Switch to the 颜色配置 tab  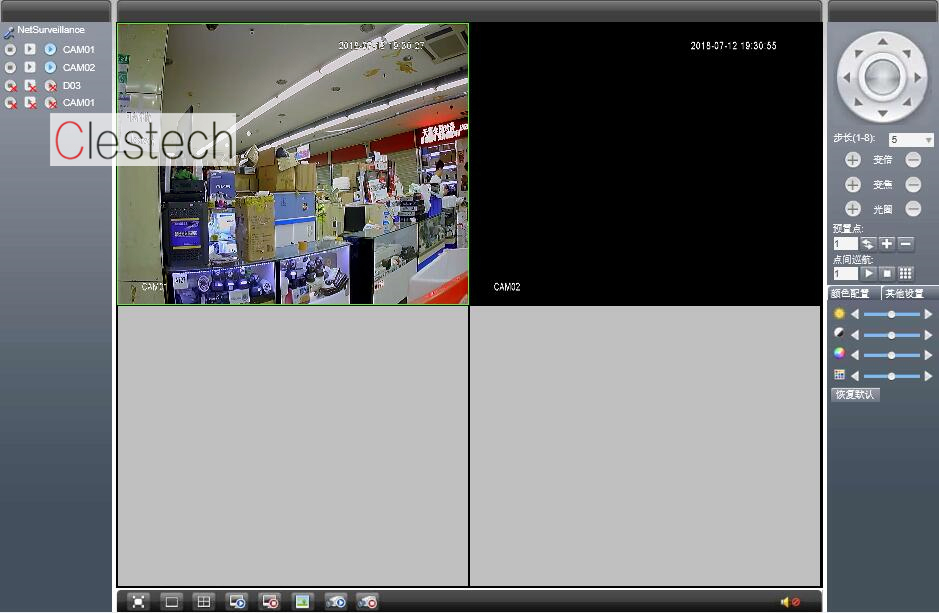pos(853,293)
